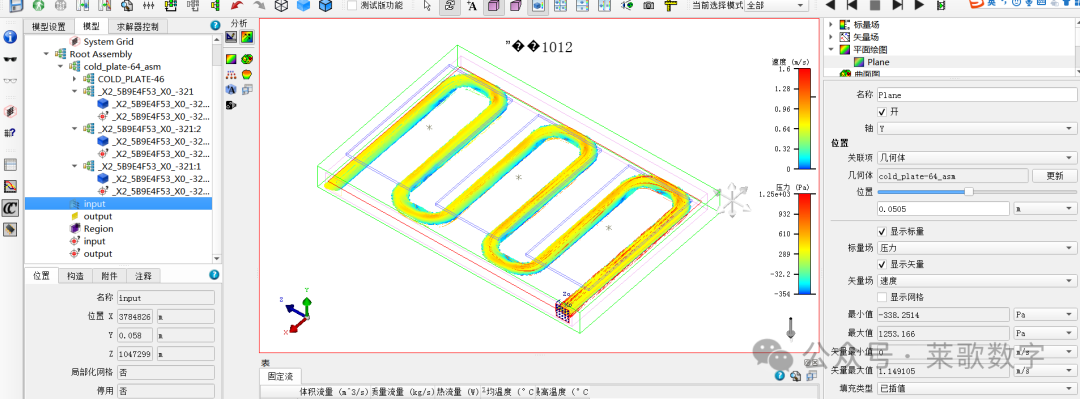
Task: Click the 速度 color legend bar
Action: coord(803,119)
